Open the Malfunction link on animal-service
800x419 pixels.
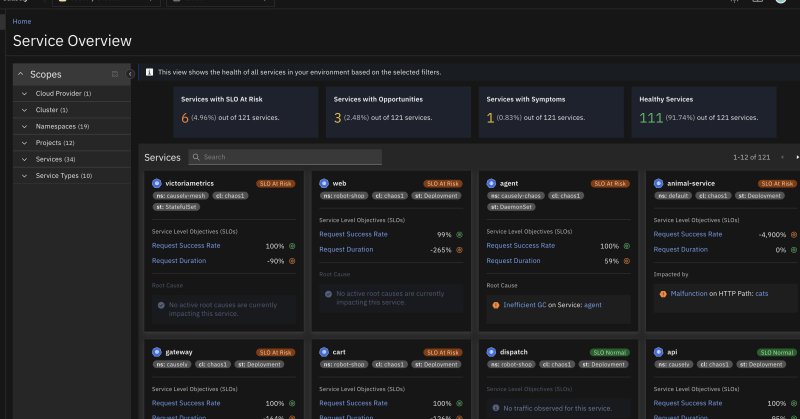pyautogui.click(x=689, y=293)
